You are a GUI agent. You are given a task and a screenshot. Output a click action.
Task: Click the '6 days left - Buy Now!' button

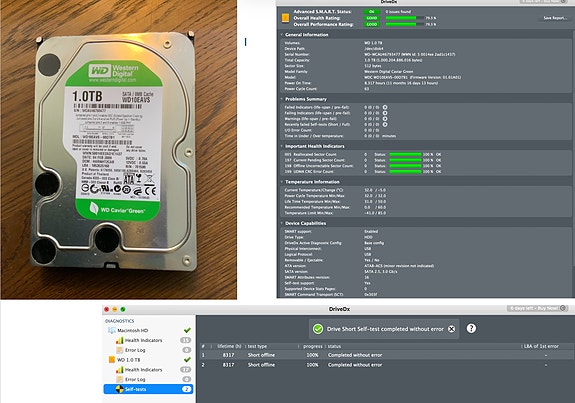(537, 308)
